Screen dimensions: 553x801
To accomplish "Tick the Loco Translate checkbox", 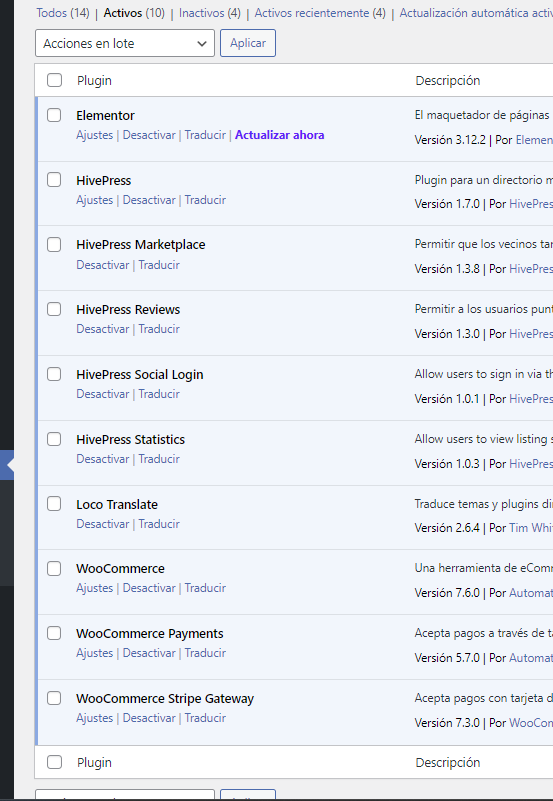I will (x=54, y=504).
